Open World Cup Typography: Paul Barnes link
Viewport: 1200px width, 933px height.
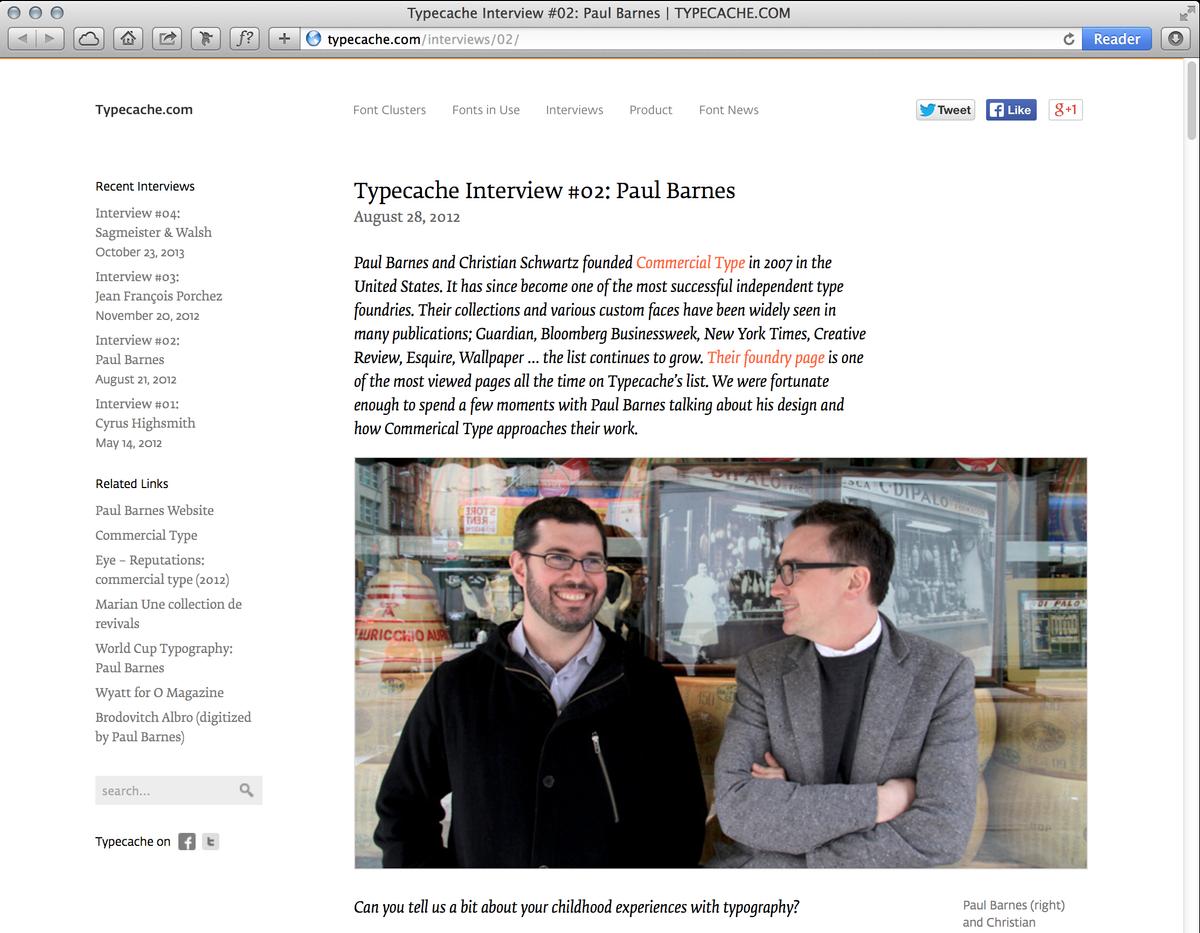(164, 658)
